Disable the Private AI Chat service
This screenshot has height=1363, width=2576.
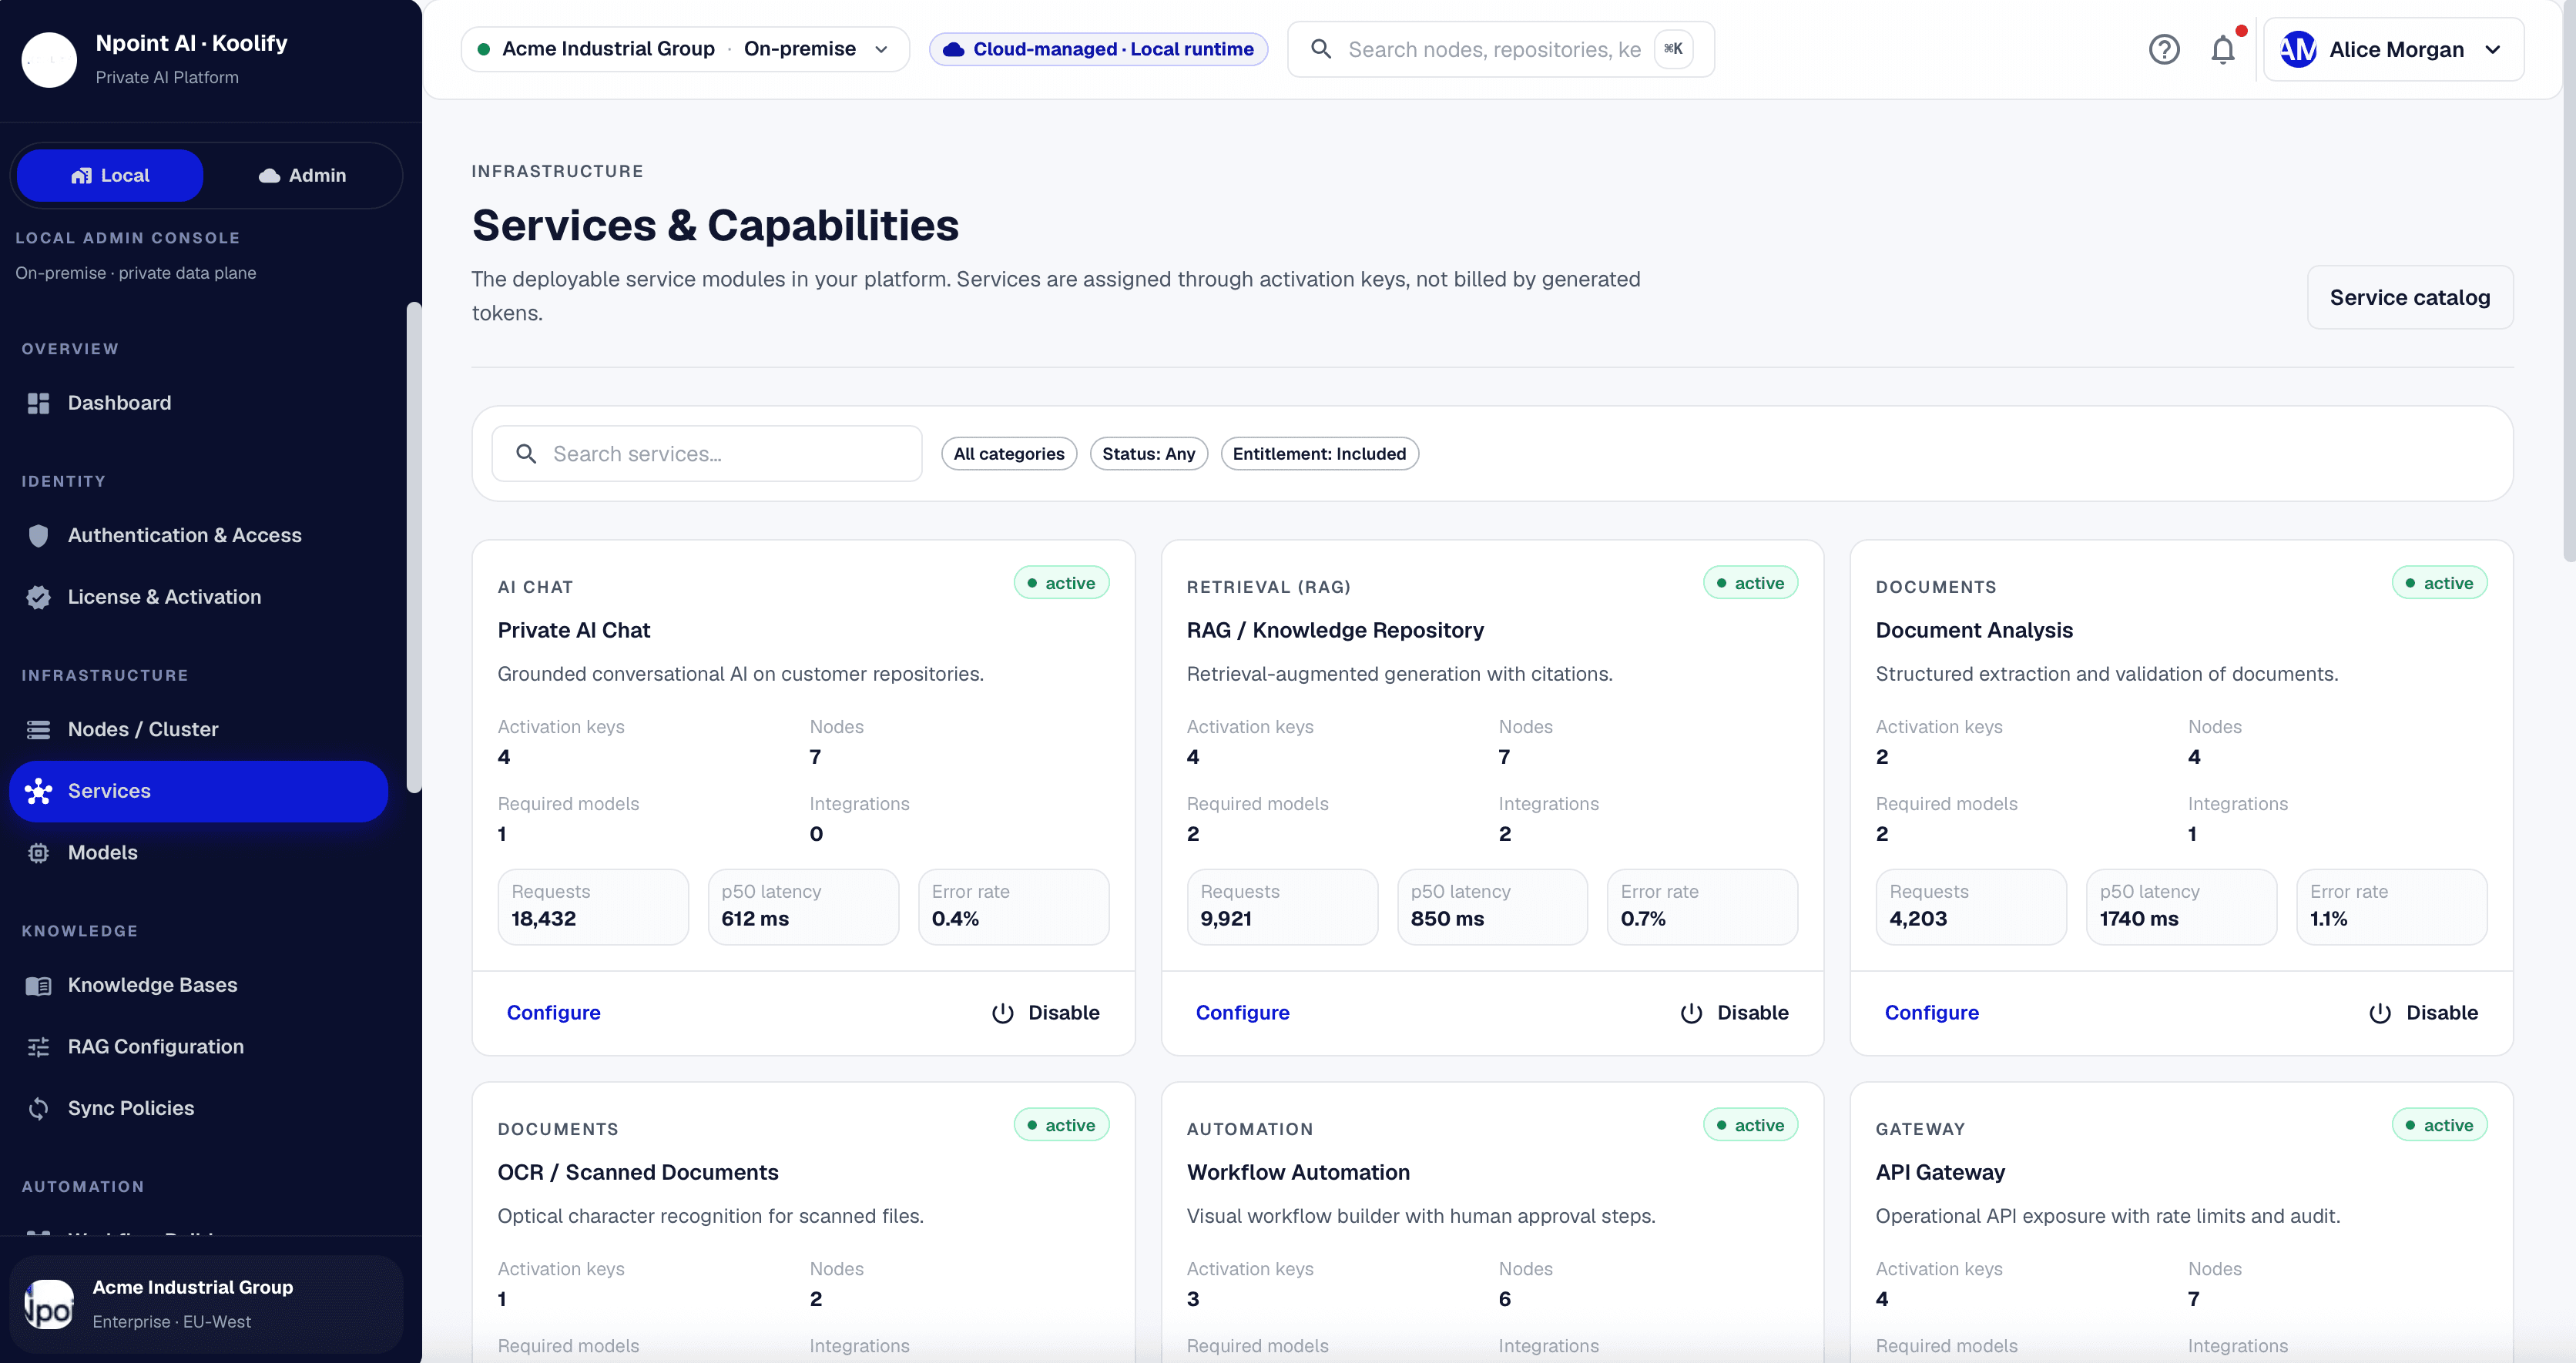coord(1046,1013)
